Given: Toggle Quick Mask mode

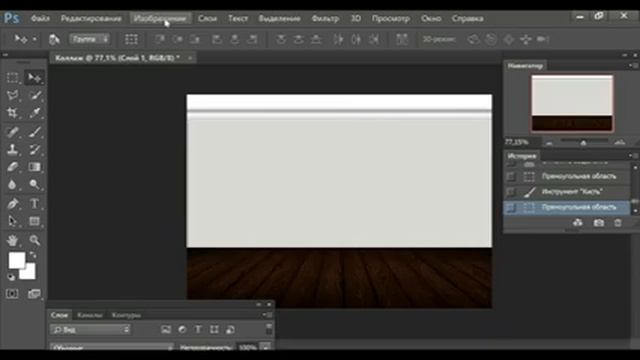Looking at the screenshot, I should (12, 294).
